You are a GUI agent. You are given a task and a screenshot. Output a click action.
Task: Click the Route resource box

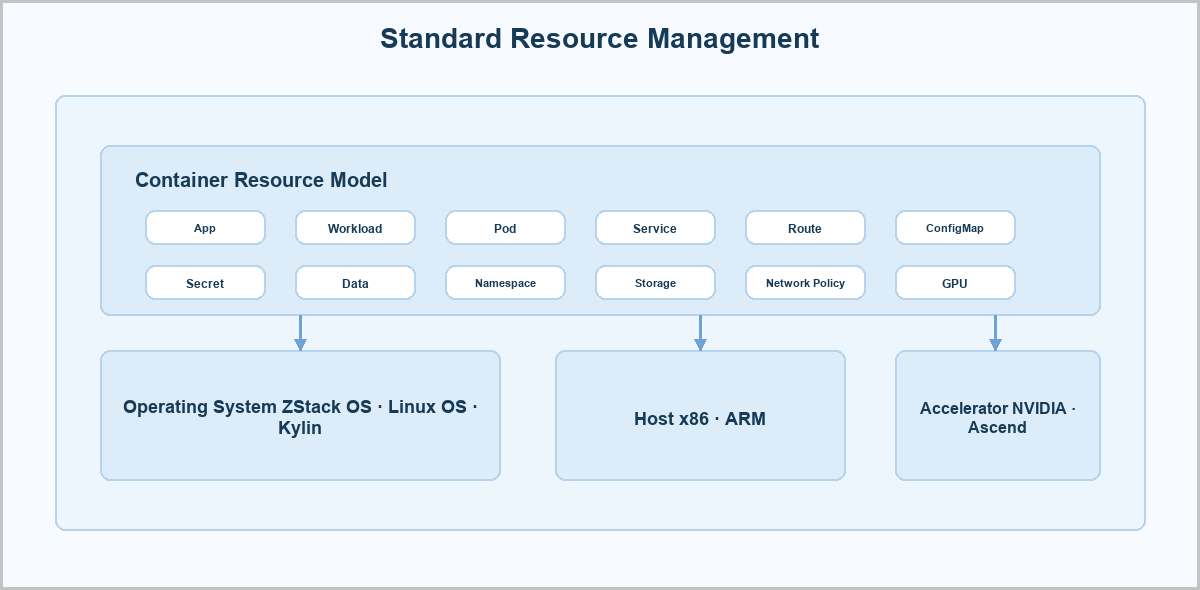[805, 228]
